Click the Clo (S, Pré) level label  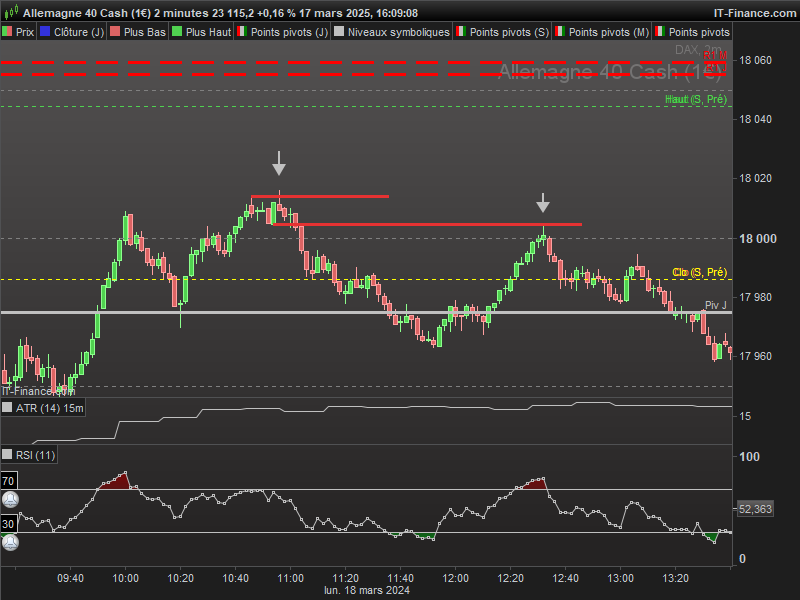pos(699,272)
